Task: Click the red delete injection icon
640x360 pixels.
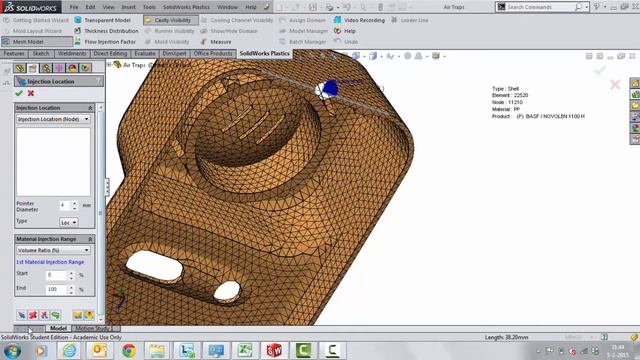Action: tap(33, 315)
